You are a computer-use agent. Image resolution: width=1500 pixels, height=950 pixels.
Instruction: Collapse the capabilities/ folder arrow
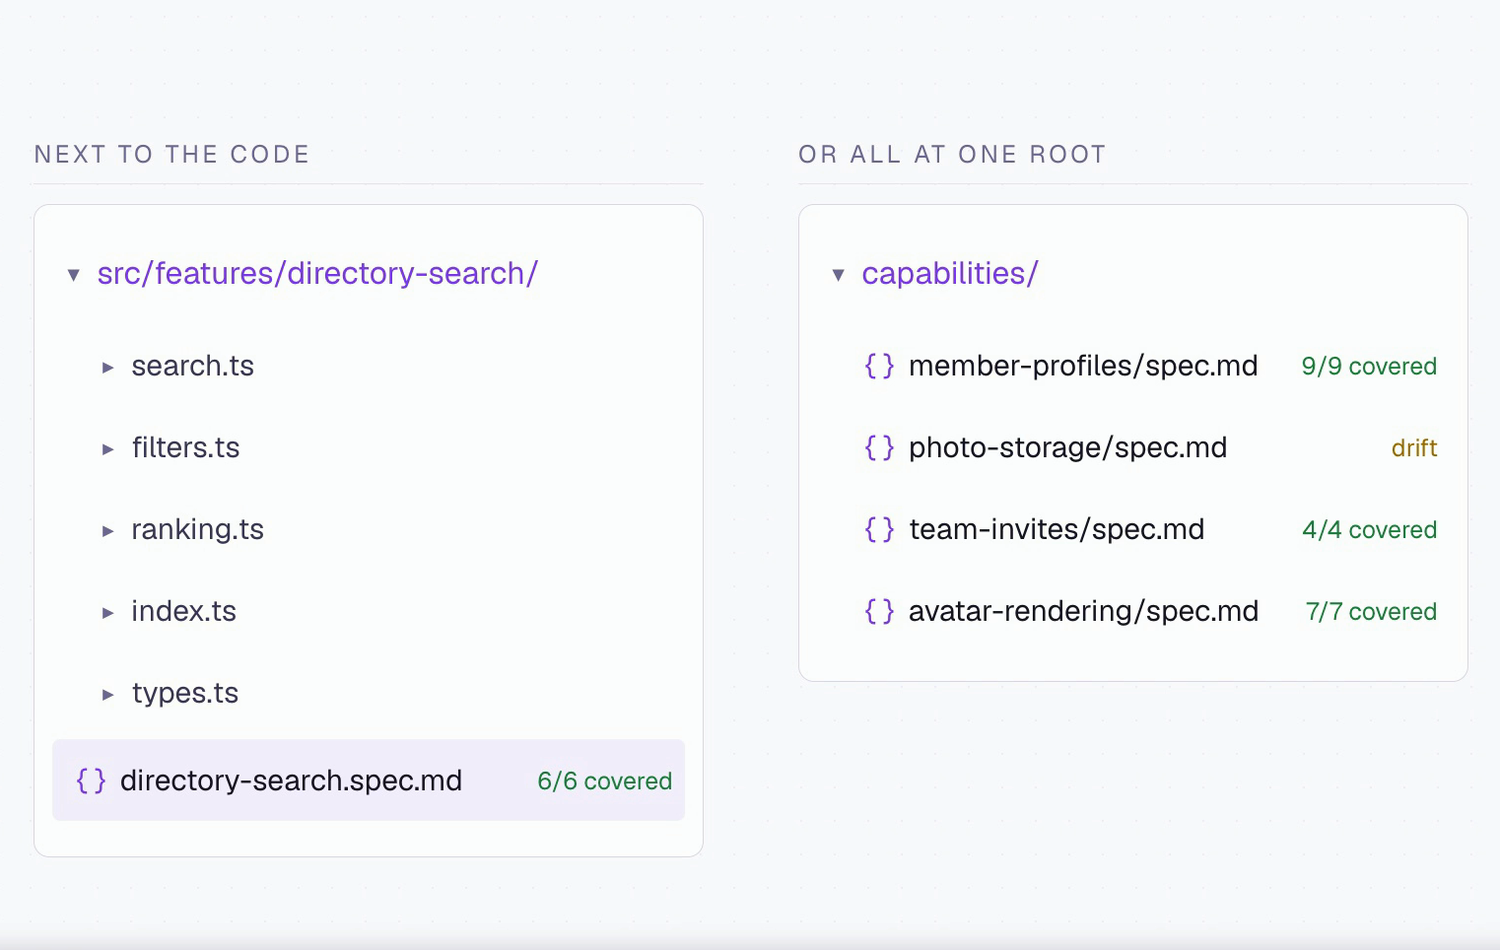point(838,274)
